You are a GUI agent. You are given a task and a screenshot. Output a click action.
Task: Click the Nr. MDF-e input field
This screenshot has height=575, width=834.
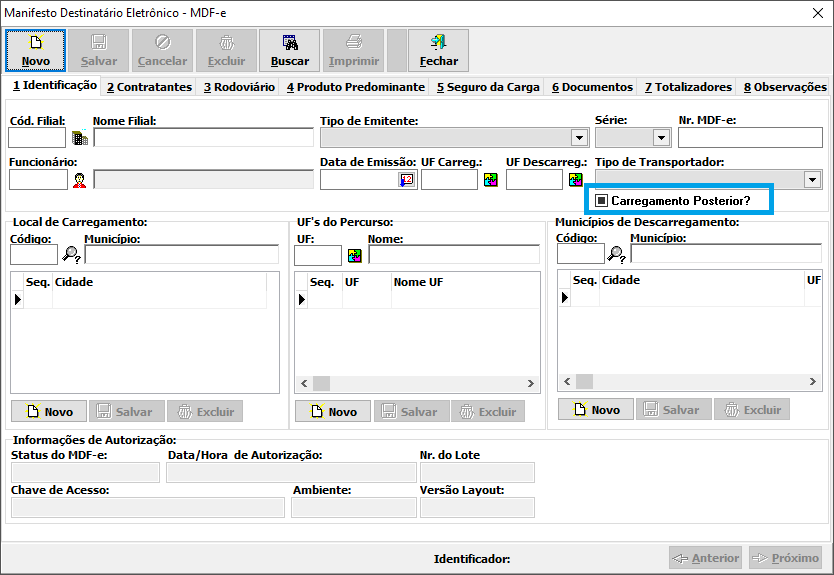(749, 138)
